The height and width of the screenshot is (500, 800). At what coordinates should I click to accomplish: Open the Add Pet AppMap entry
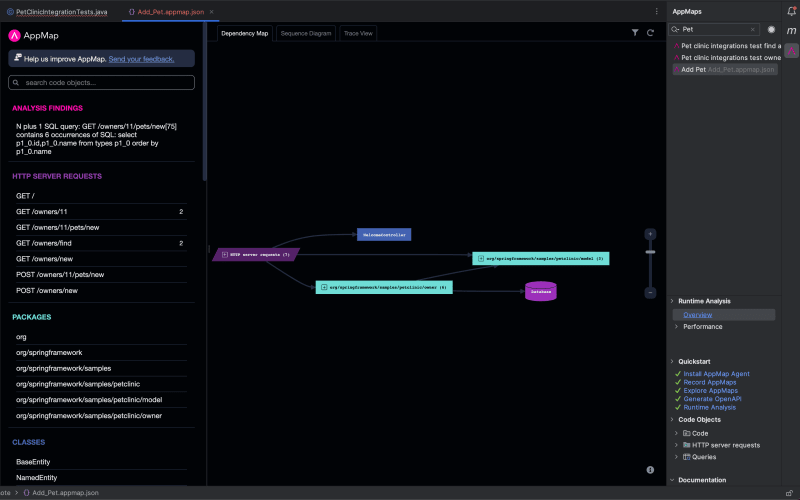tap(725, 69)
